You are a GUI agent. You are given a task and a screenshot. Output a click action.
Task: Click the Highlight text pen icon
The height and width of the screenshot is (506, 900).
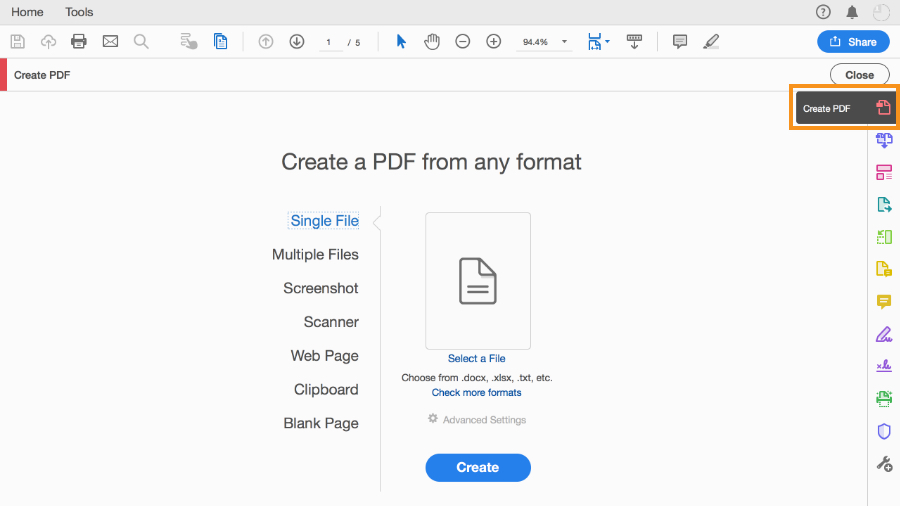click(x=711, y=41)
